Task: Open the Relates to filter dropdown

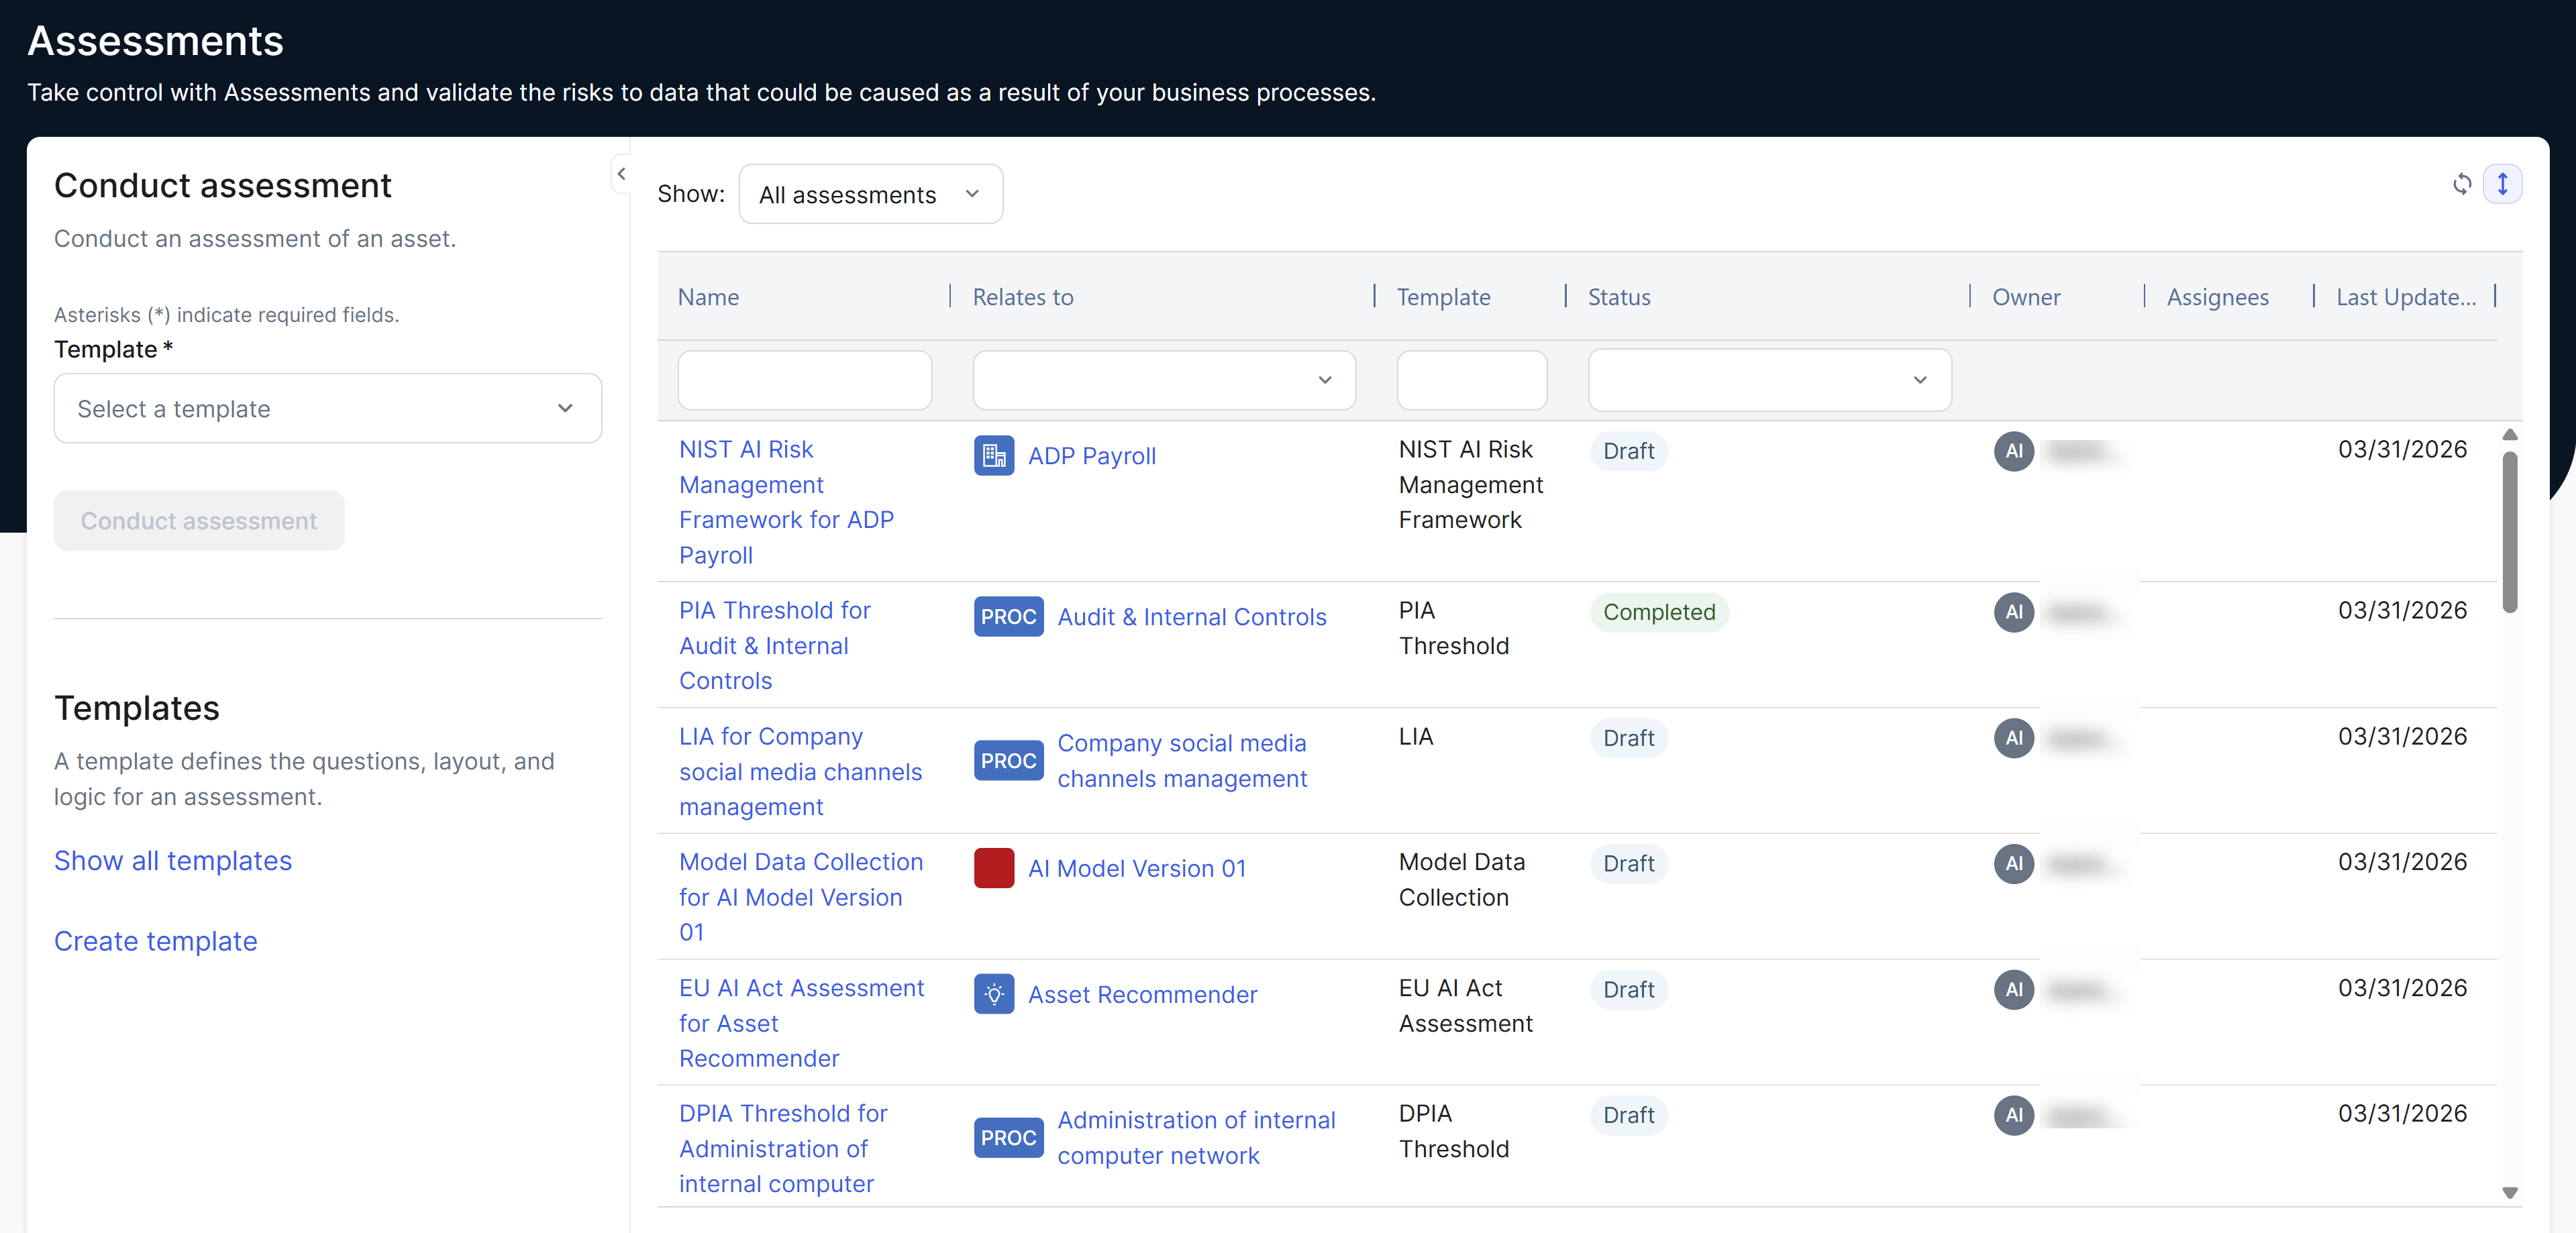Action: click(1163, 380)
